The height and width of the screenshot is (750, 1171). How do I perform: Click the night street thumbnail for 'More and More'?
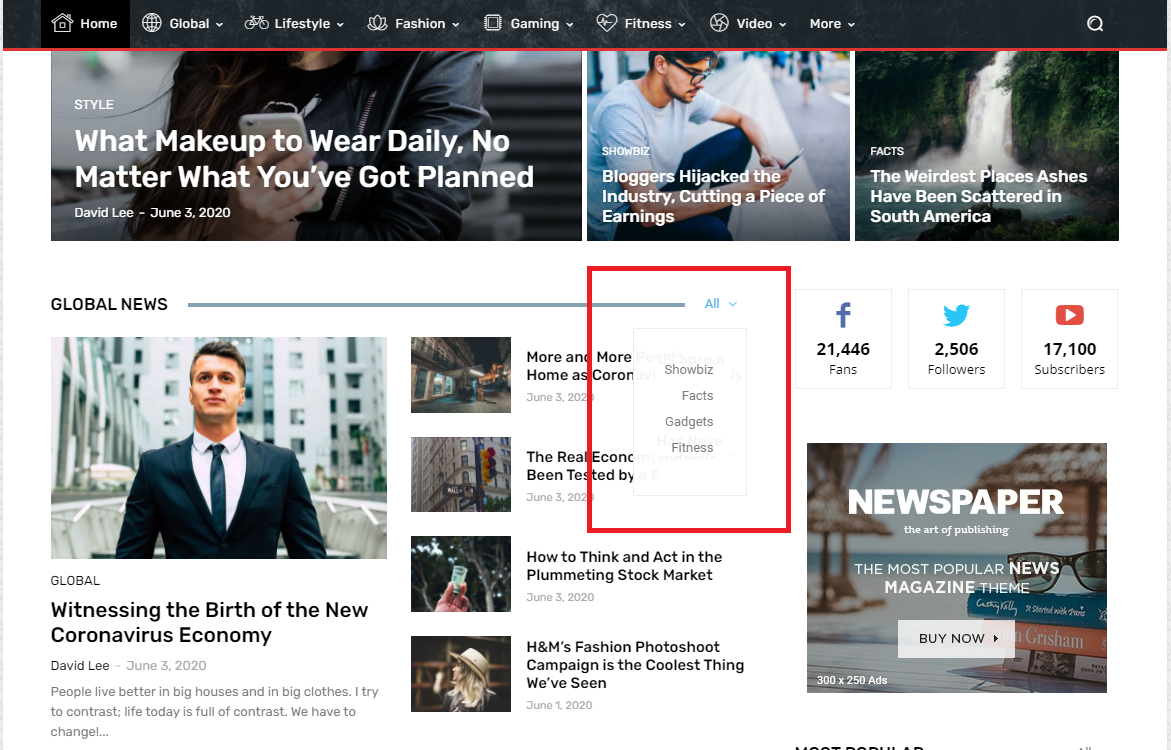click(461, 374)
